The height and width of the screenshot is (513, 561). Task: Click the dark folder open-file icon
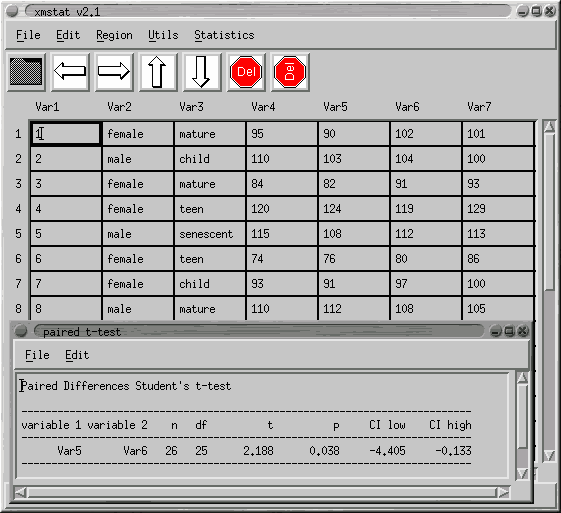click(x=26, y=72)
